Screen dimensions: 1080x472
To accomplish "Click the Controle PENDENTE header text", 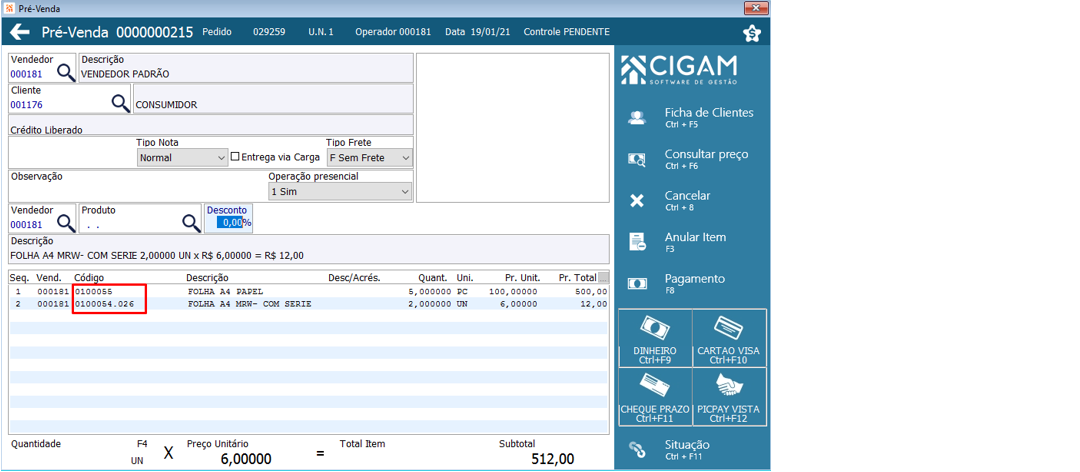I will 567,32.
